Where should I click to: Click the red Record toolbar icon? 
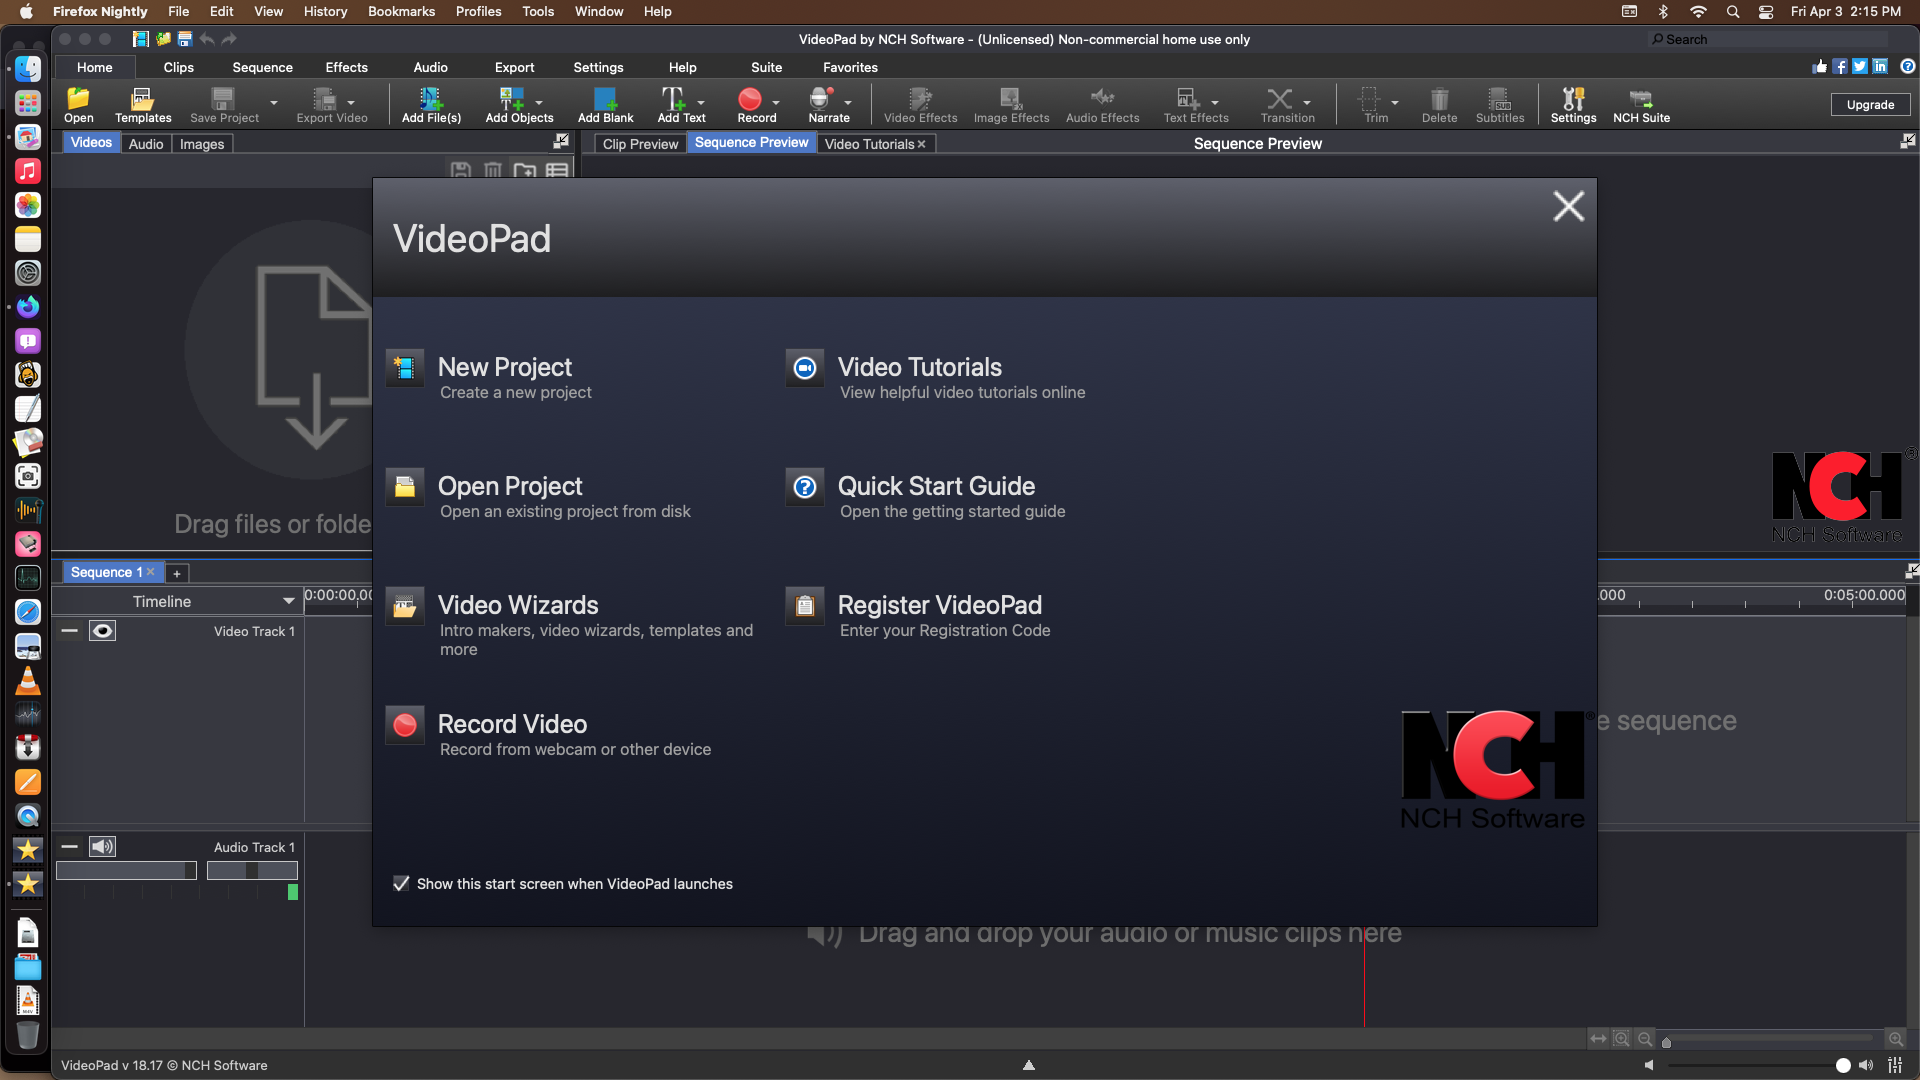click(751, 104)
